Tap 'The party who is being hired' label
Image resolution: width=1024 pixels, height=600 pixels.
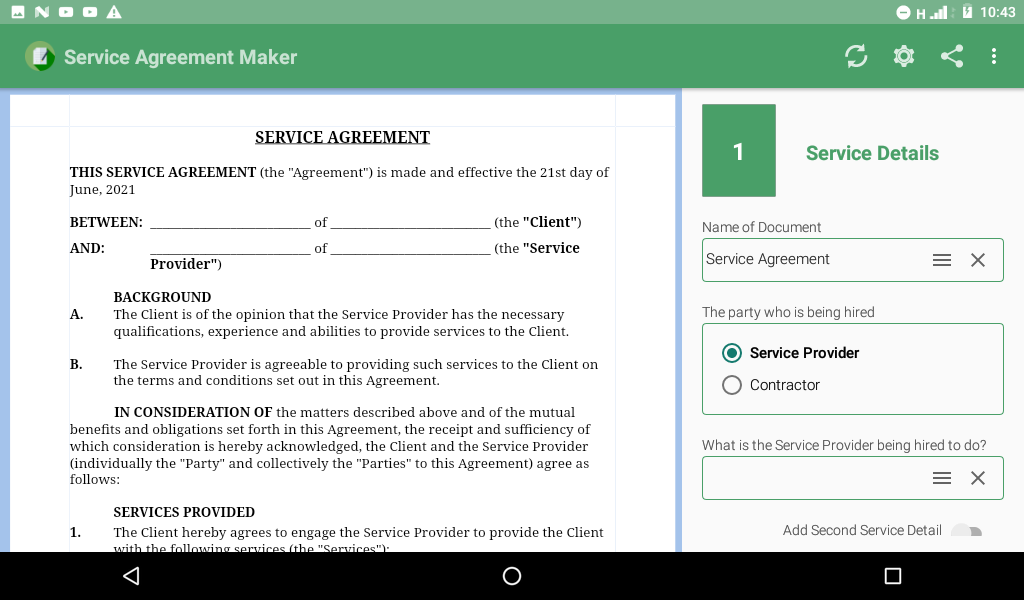click(788, 312)
